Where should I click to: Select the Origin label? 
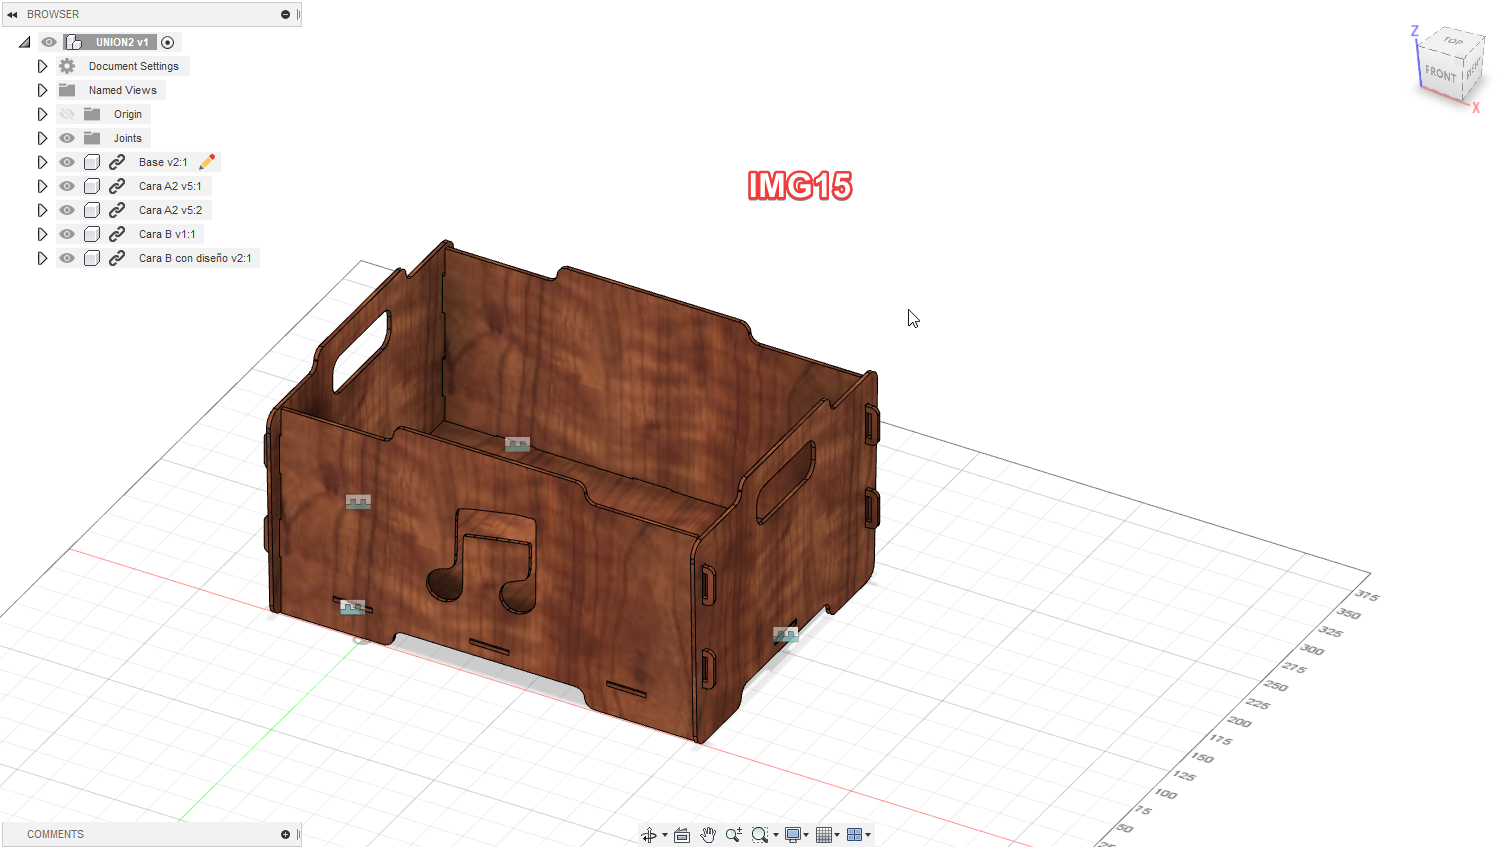point(128,114)
